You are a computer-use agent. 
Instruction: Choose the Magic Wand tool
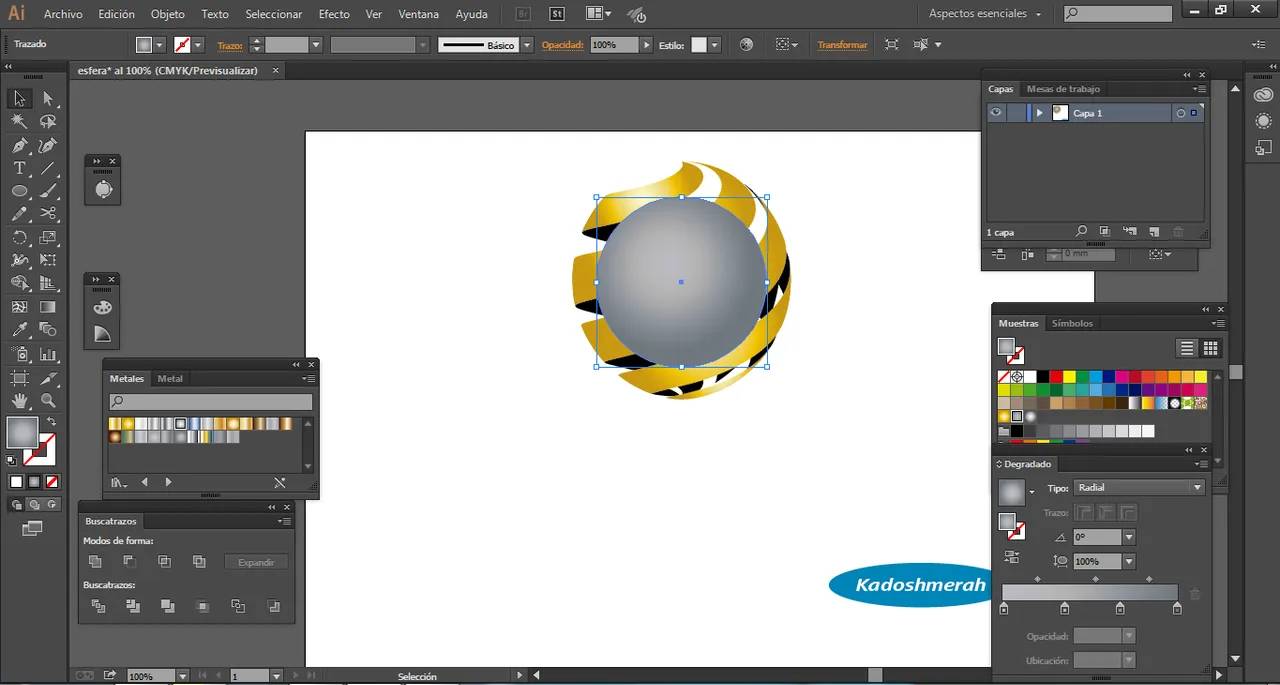click(19, 121)
